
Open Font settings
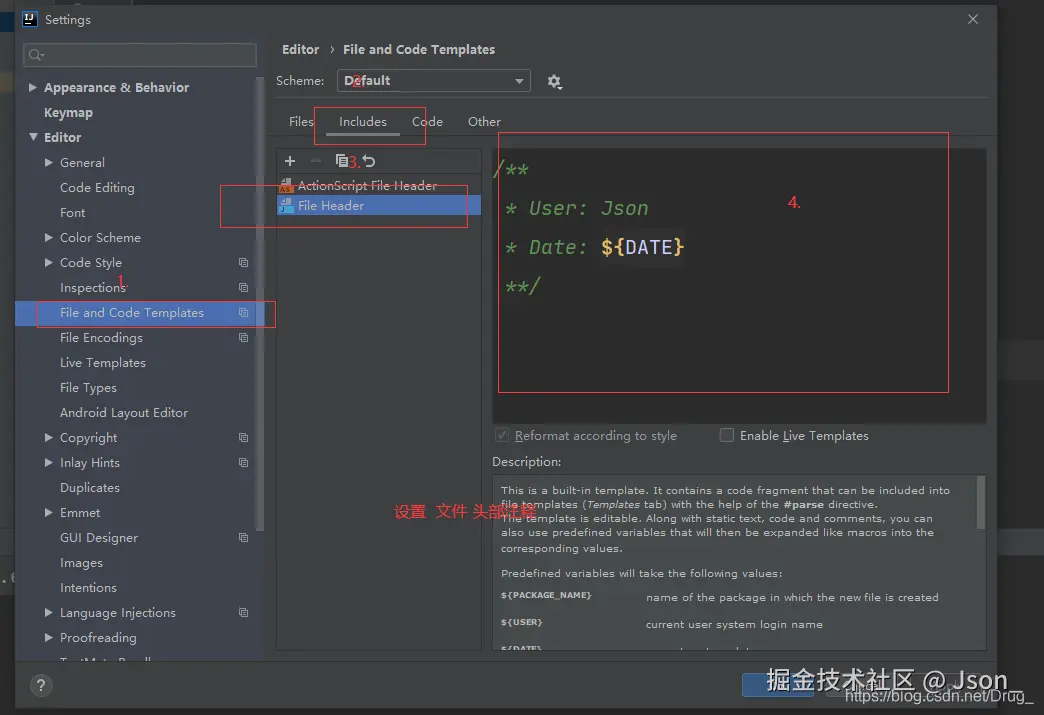73,213
